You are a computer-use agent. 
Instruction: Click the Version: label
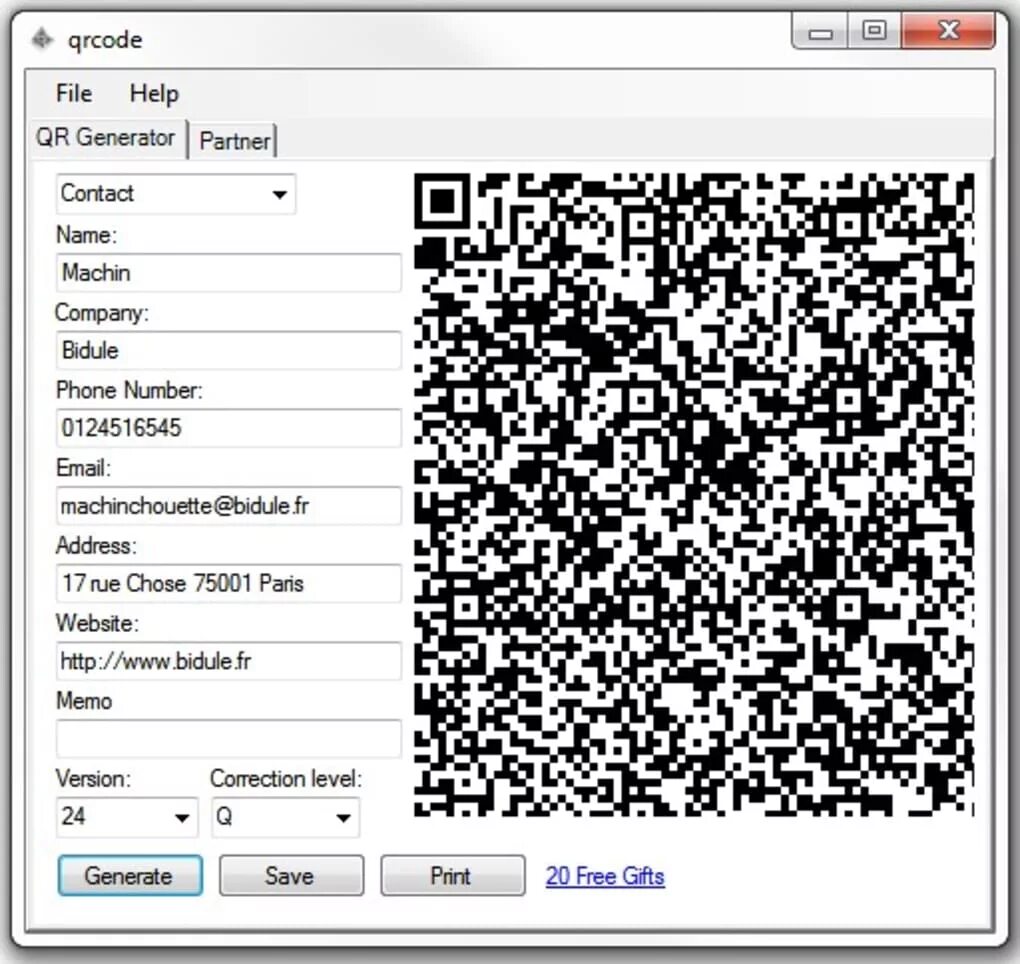(93, 779)
